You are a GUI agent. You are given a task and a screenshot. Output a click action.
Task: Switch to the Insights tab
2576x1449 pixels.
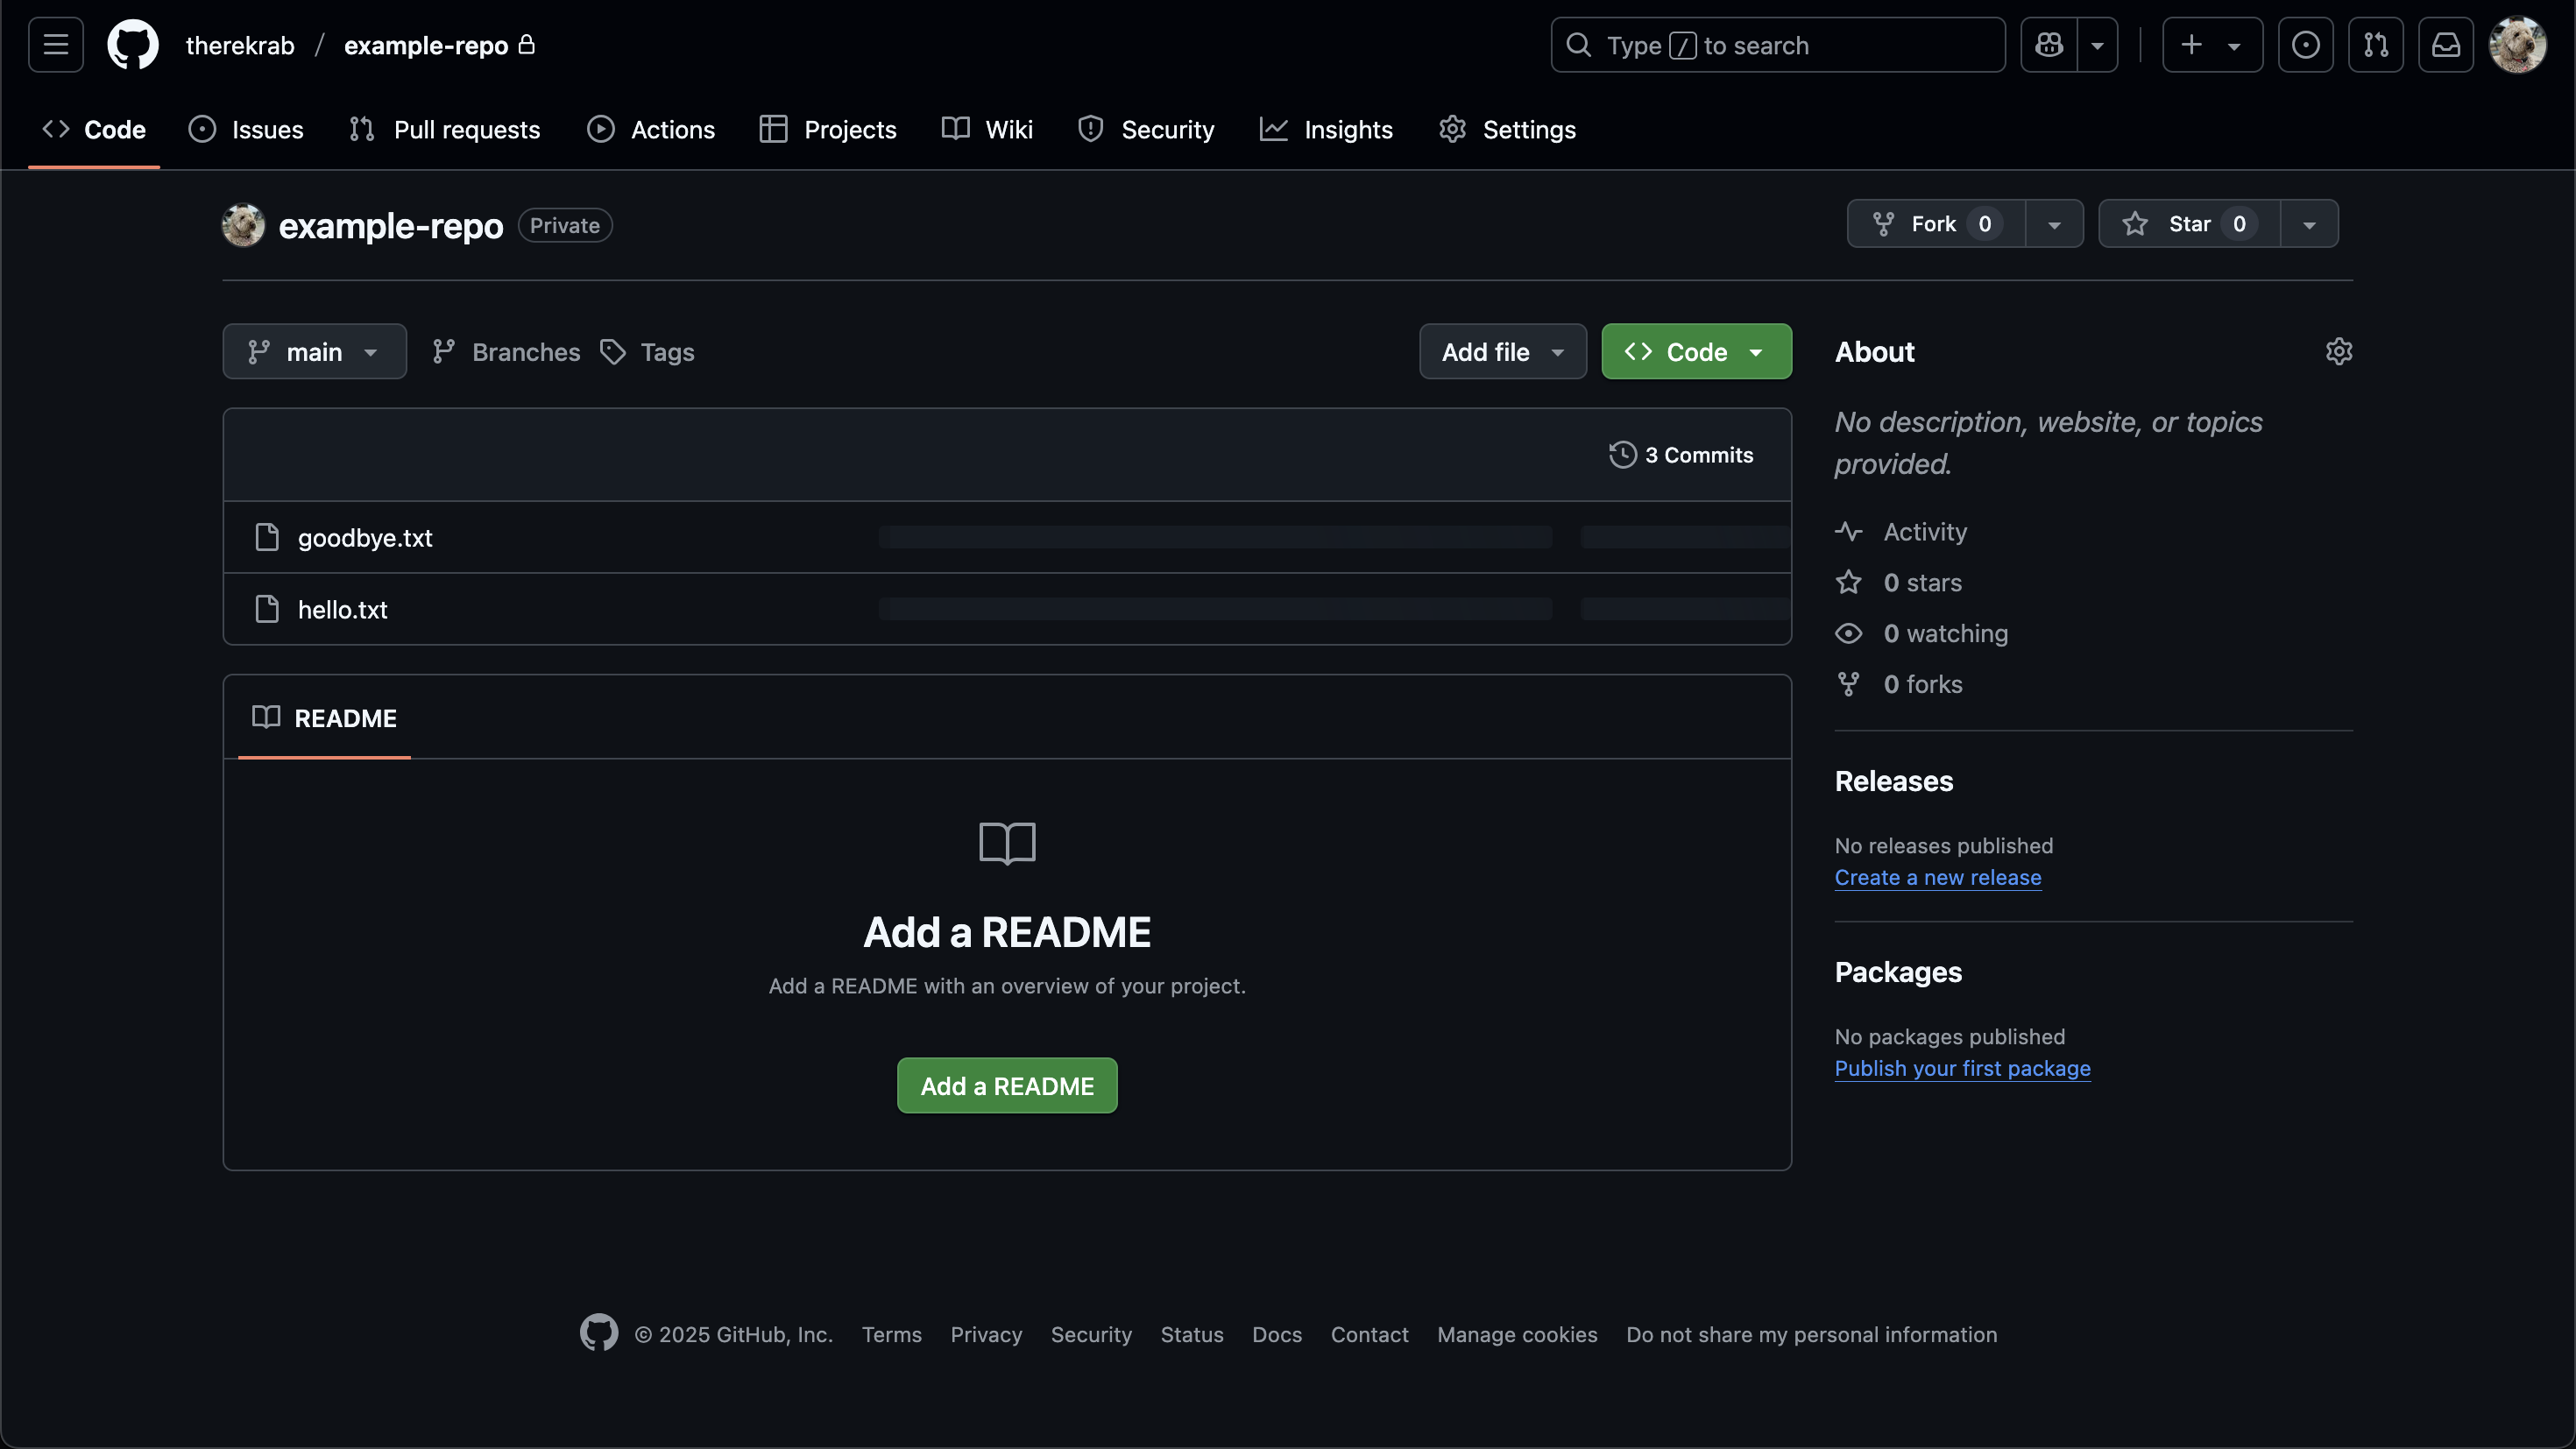click(x=1327, y=129)
